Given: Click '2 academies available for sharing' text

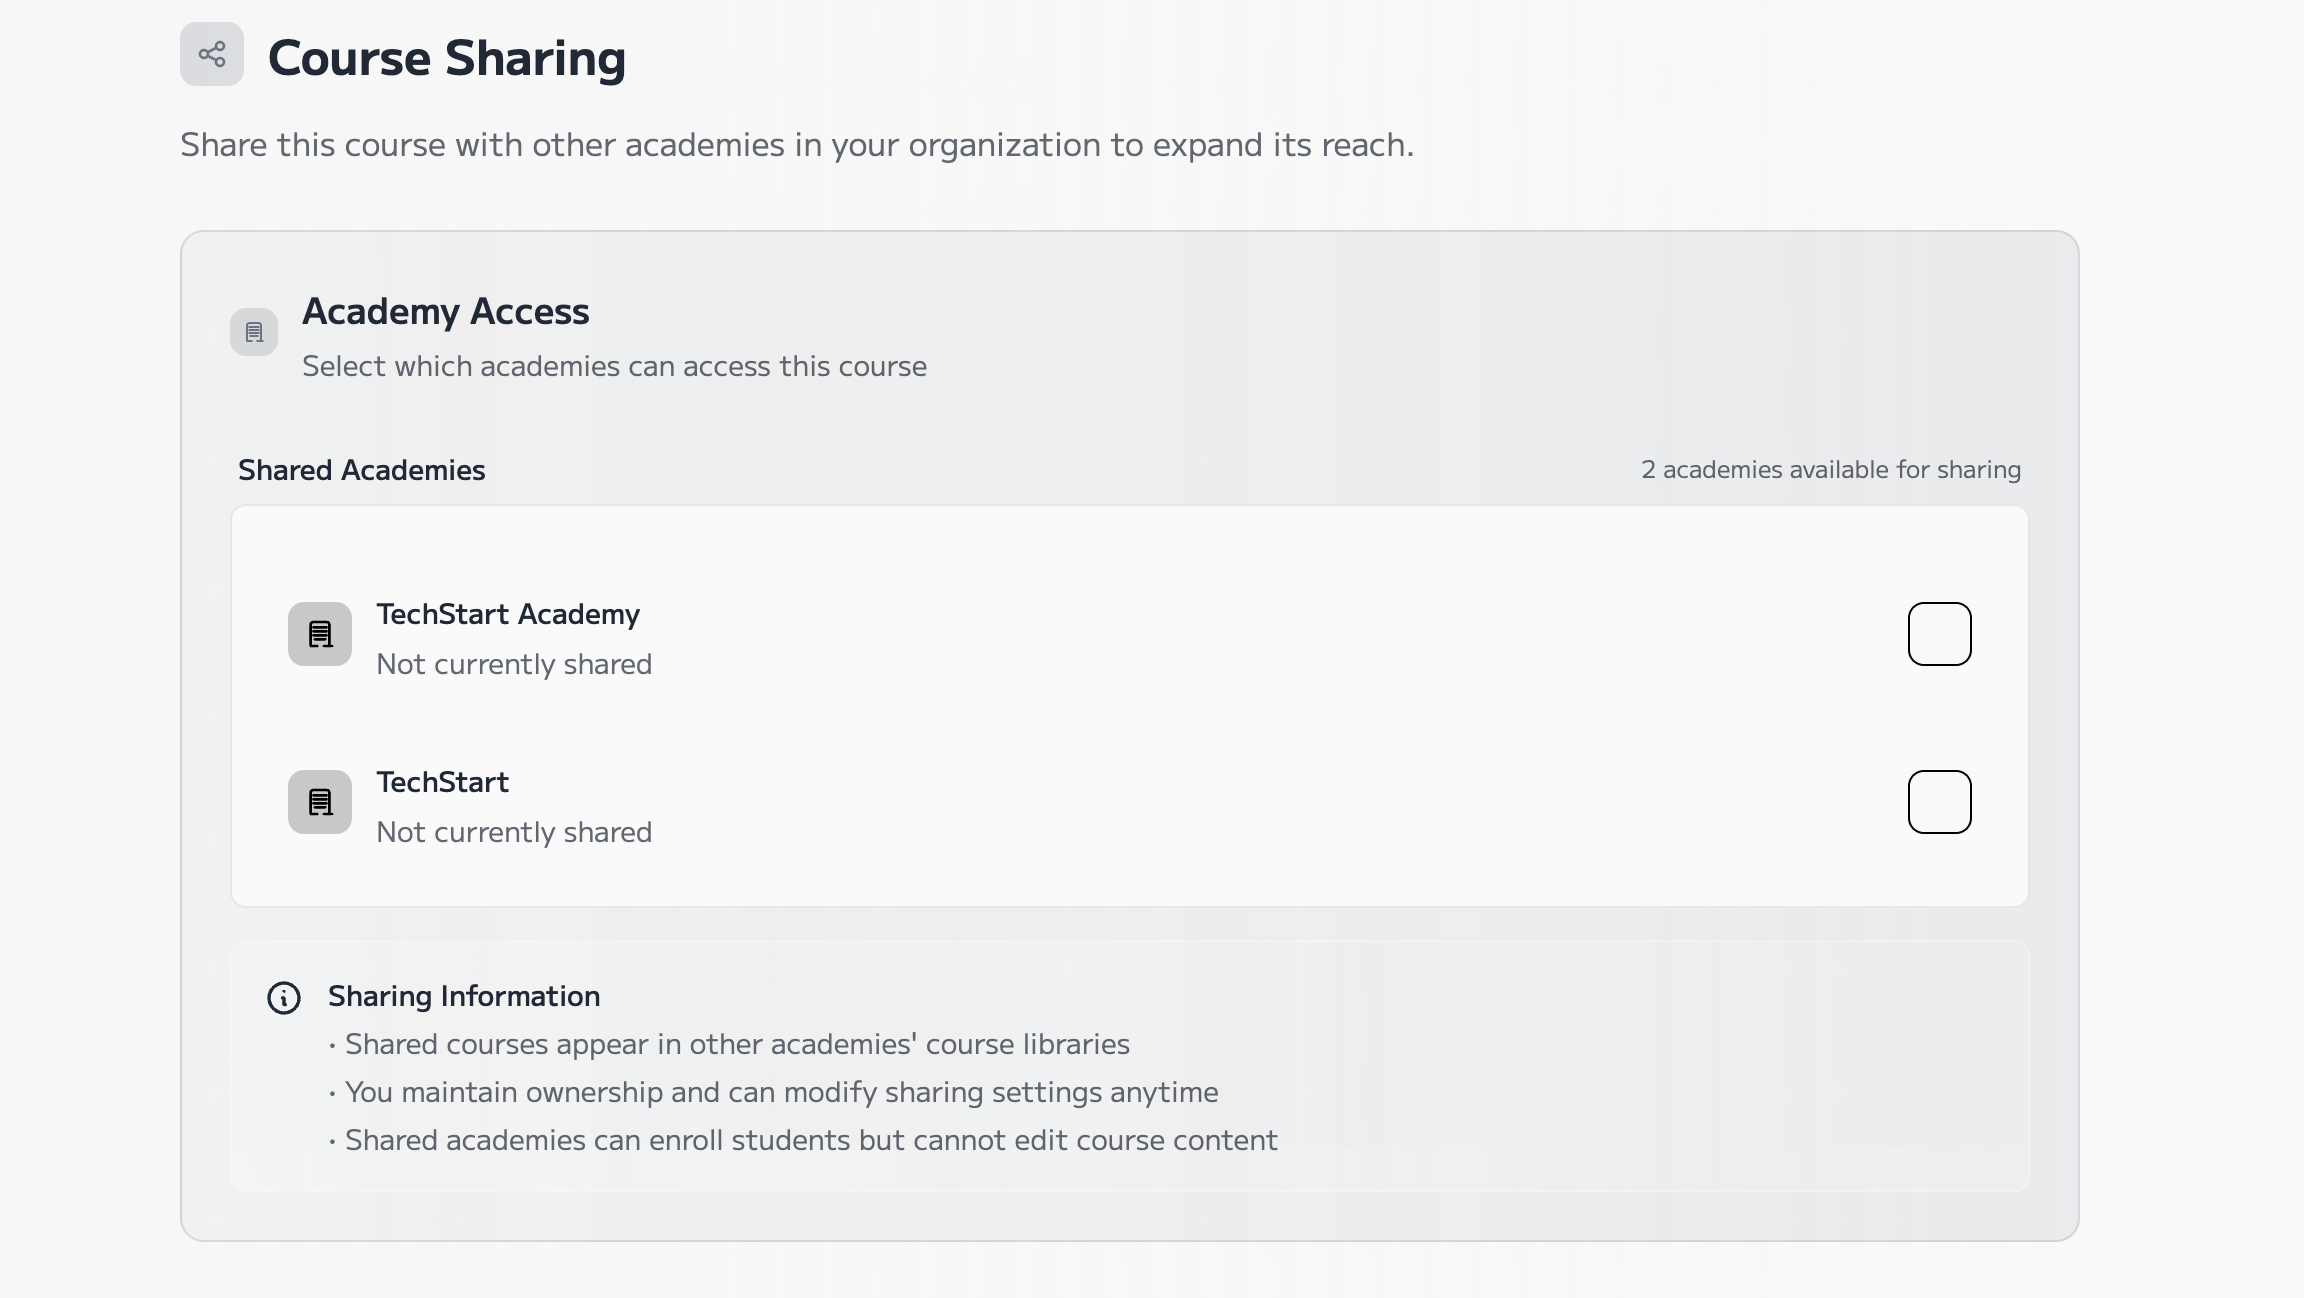Looking at the screenshot, I should point(1830,470).
